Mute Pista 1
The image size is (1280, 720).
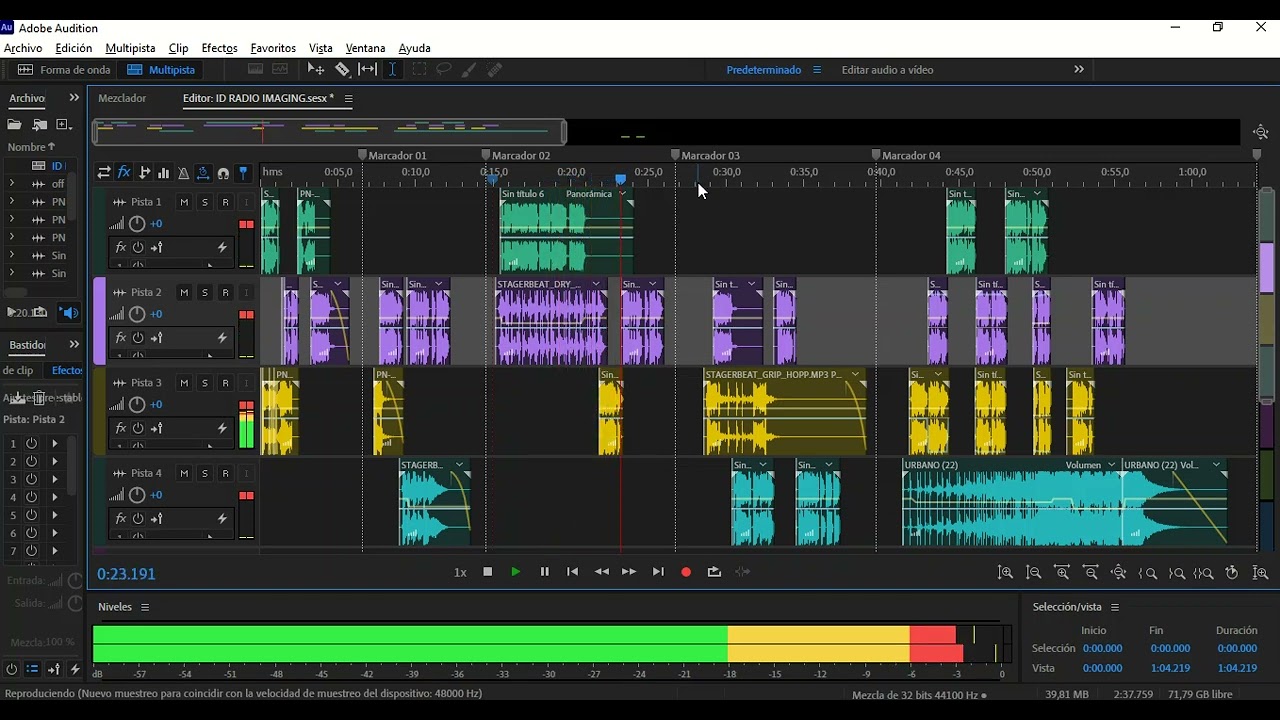pyautogui.click(x=184, y=202)
